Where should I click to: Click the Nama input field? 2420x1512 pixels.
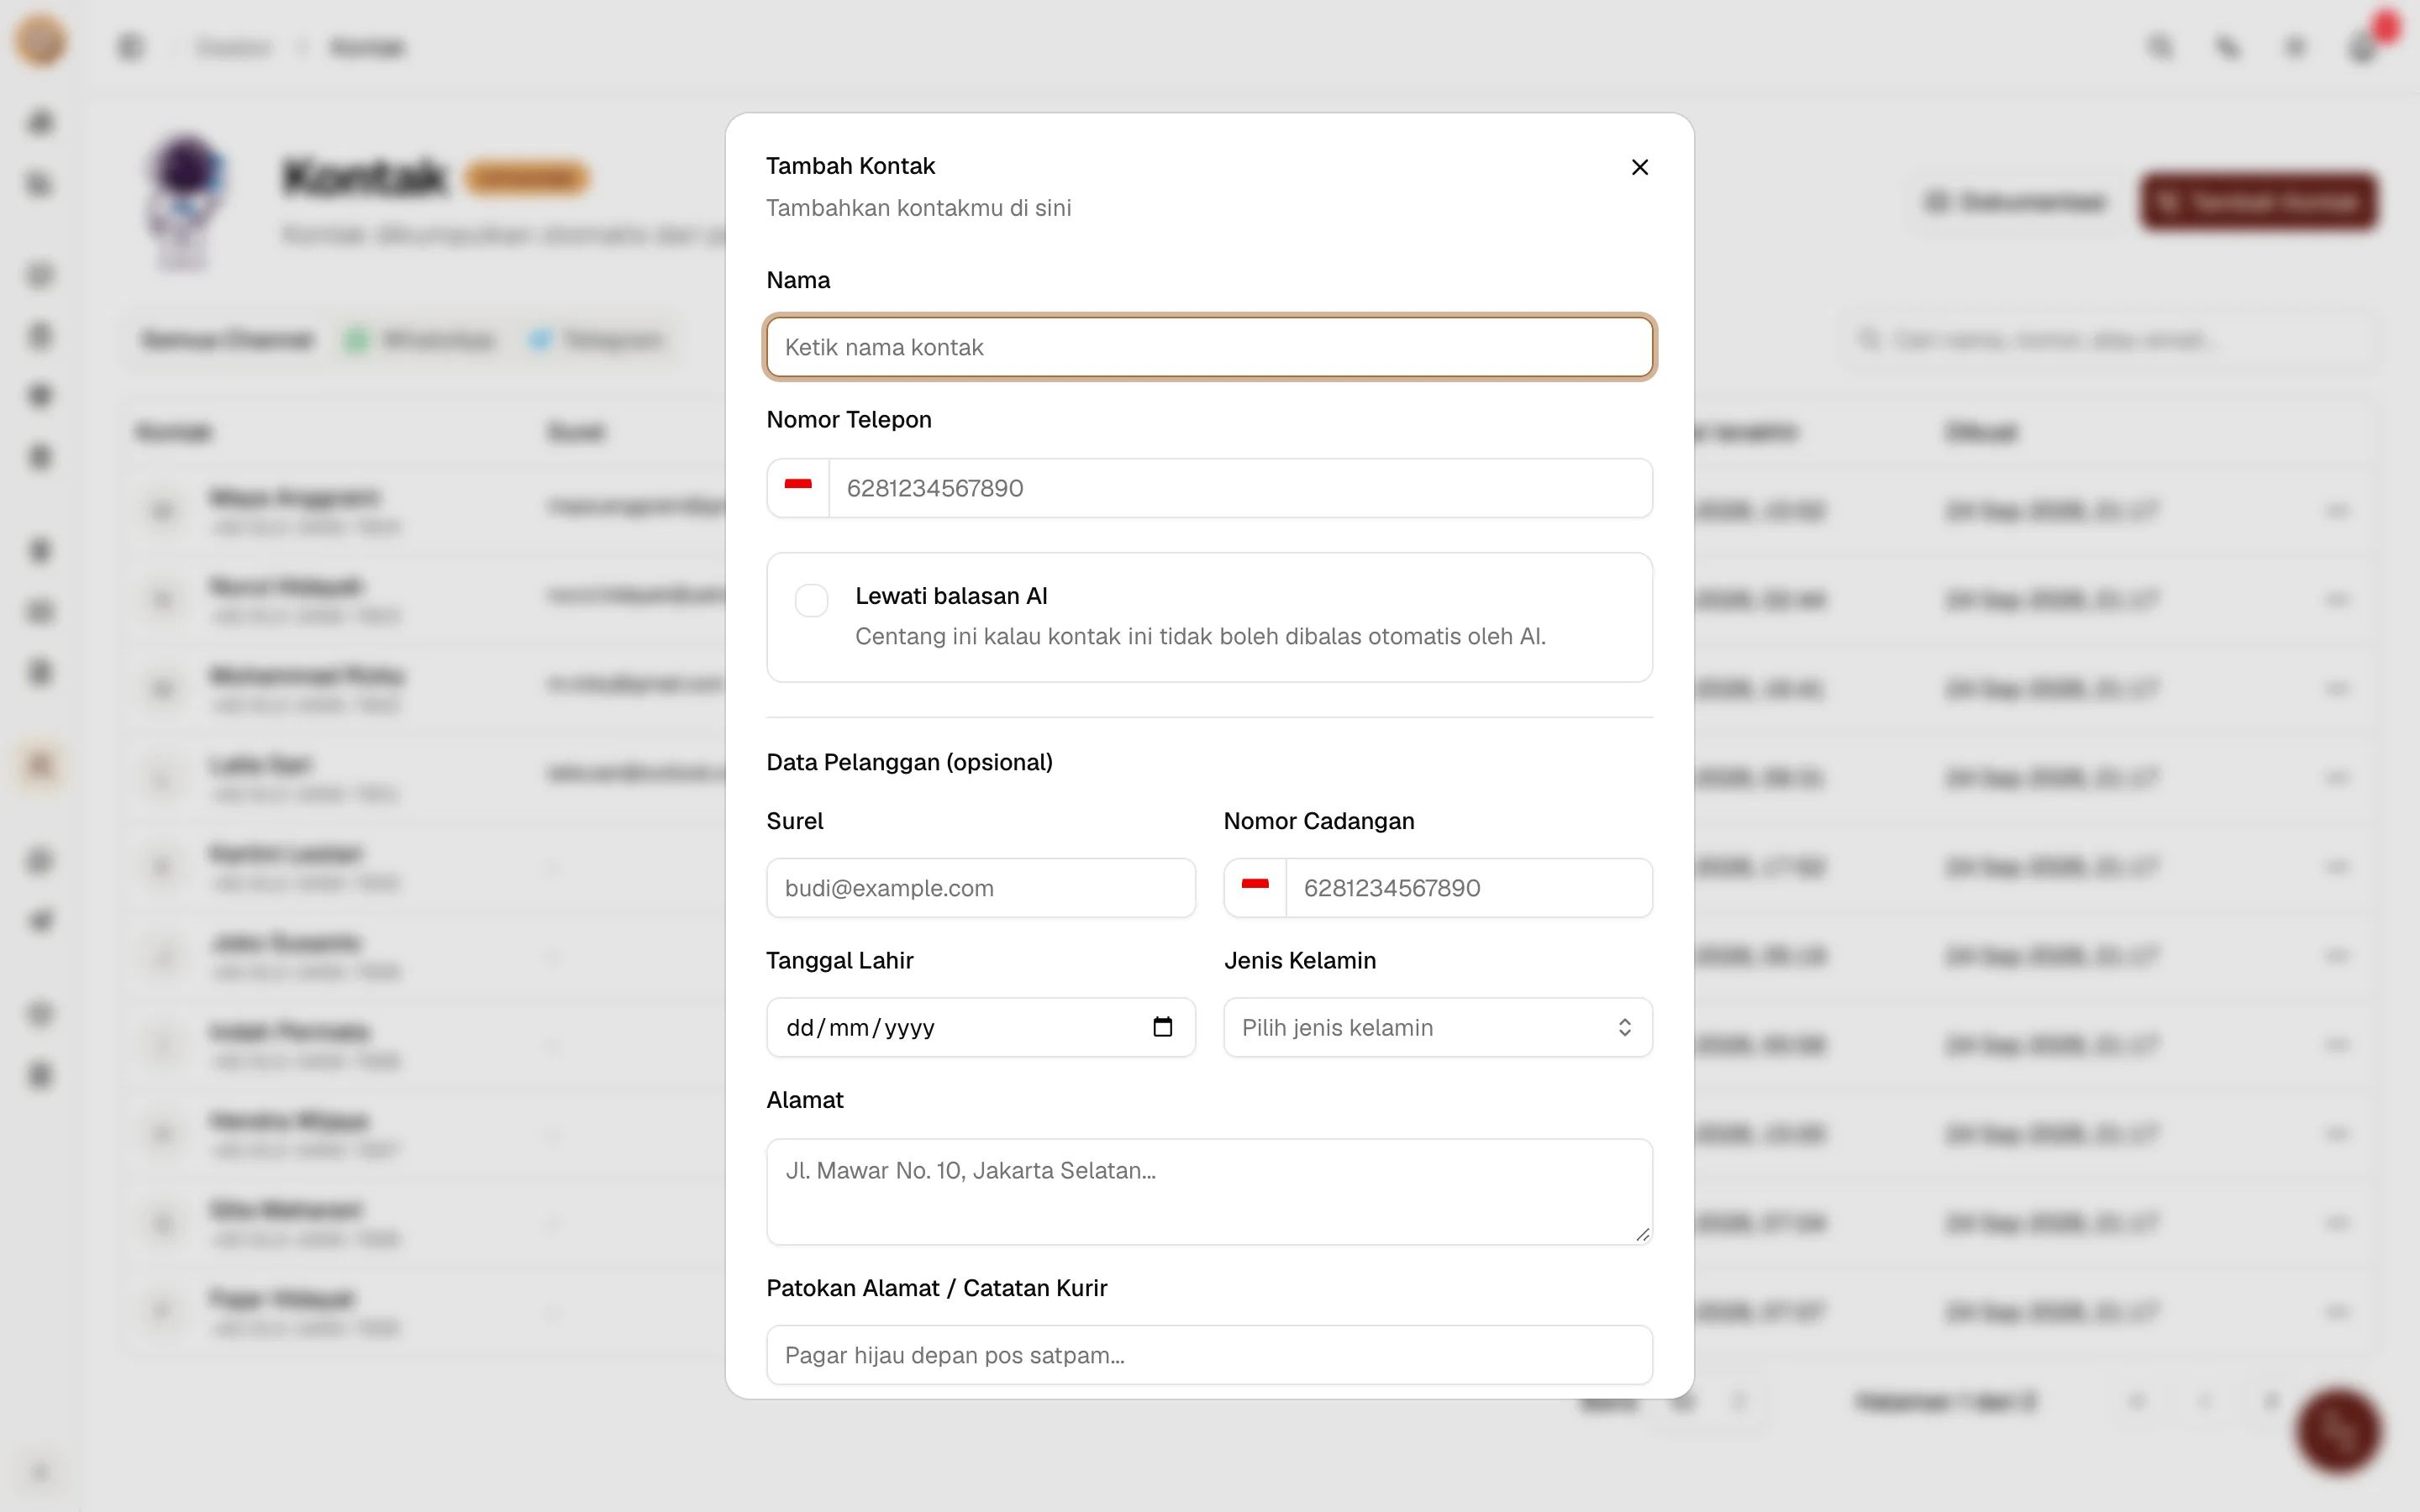coord(1209,347)
